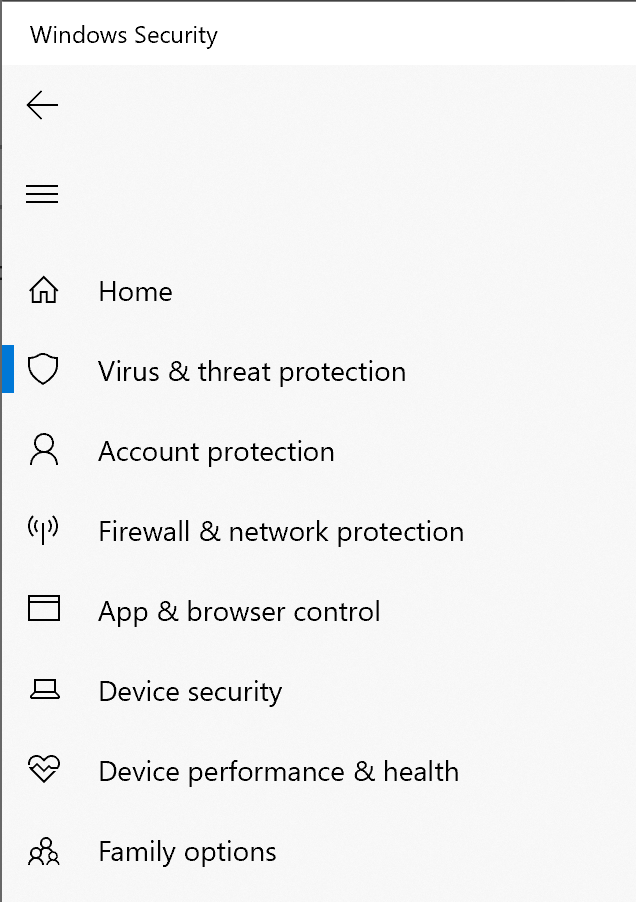The width and height of the screenshot is (636, 902).
Task: Open the hamburger navigation menu
Action: tap(42, 194)
